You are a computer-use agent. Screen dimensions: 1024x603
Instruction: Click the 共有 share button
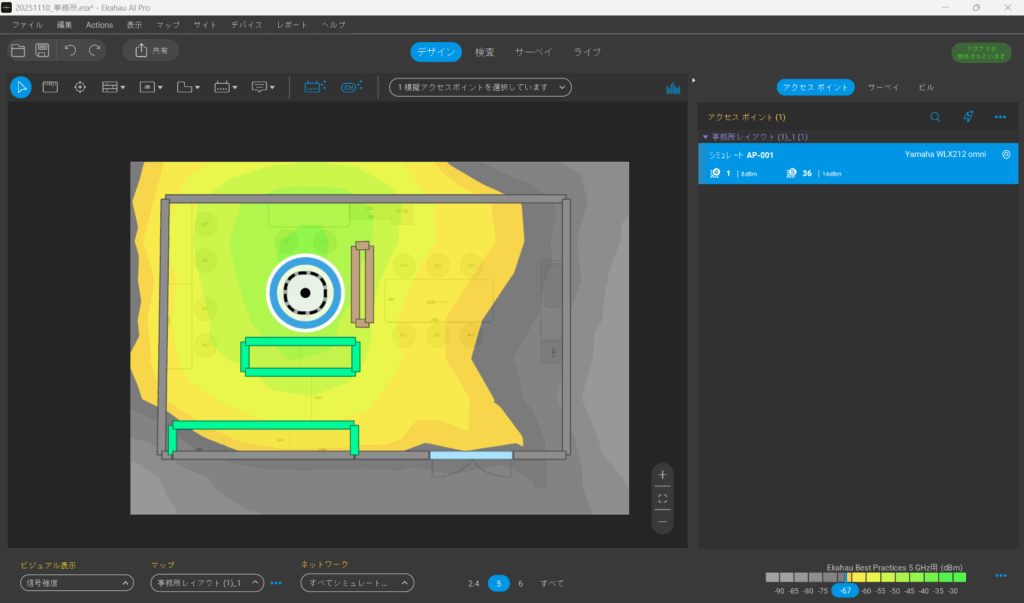(x=150, y=50)
